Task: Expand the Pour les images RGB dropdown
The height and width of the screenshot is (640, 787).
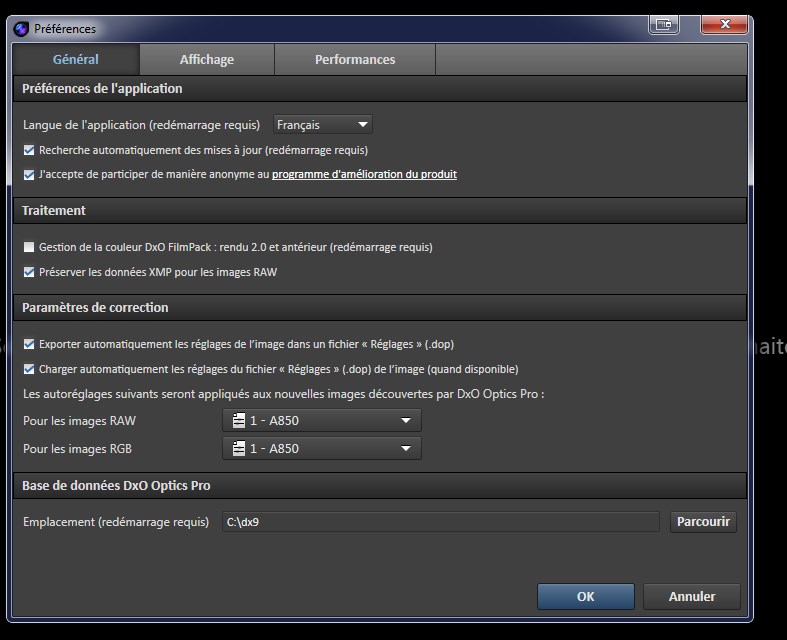Action: click(x=322, y=448)
